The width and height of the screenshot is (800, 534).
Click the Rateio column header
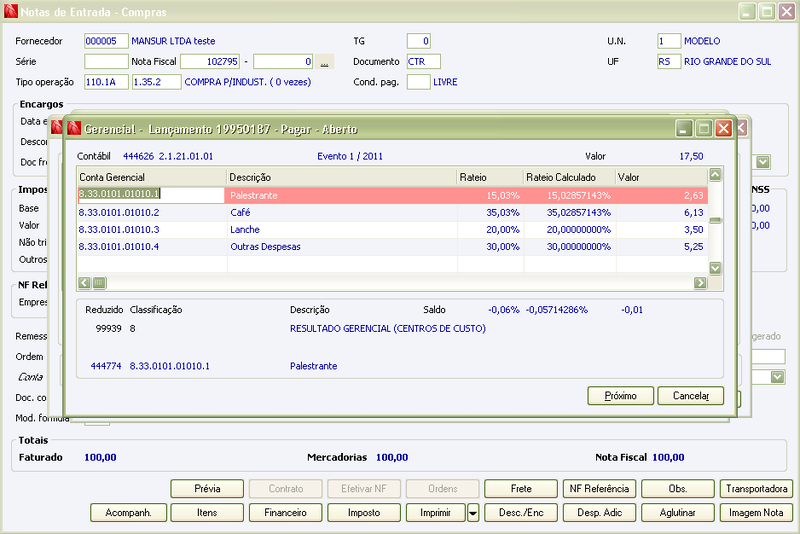pos(491,177)
